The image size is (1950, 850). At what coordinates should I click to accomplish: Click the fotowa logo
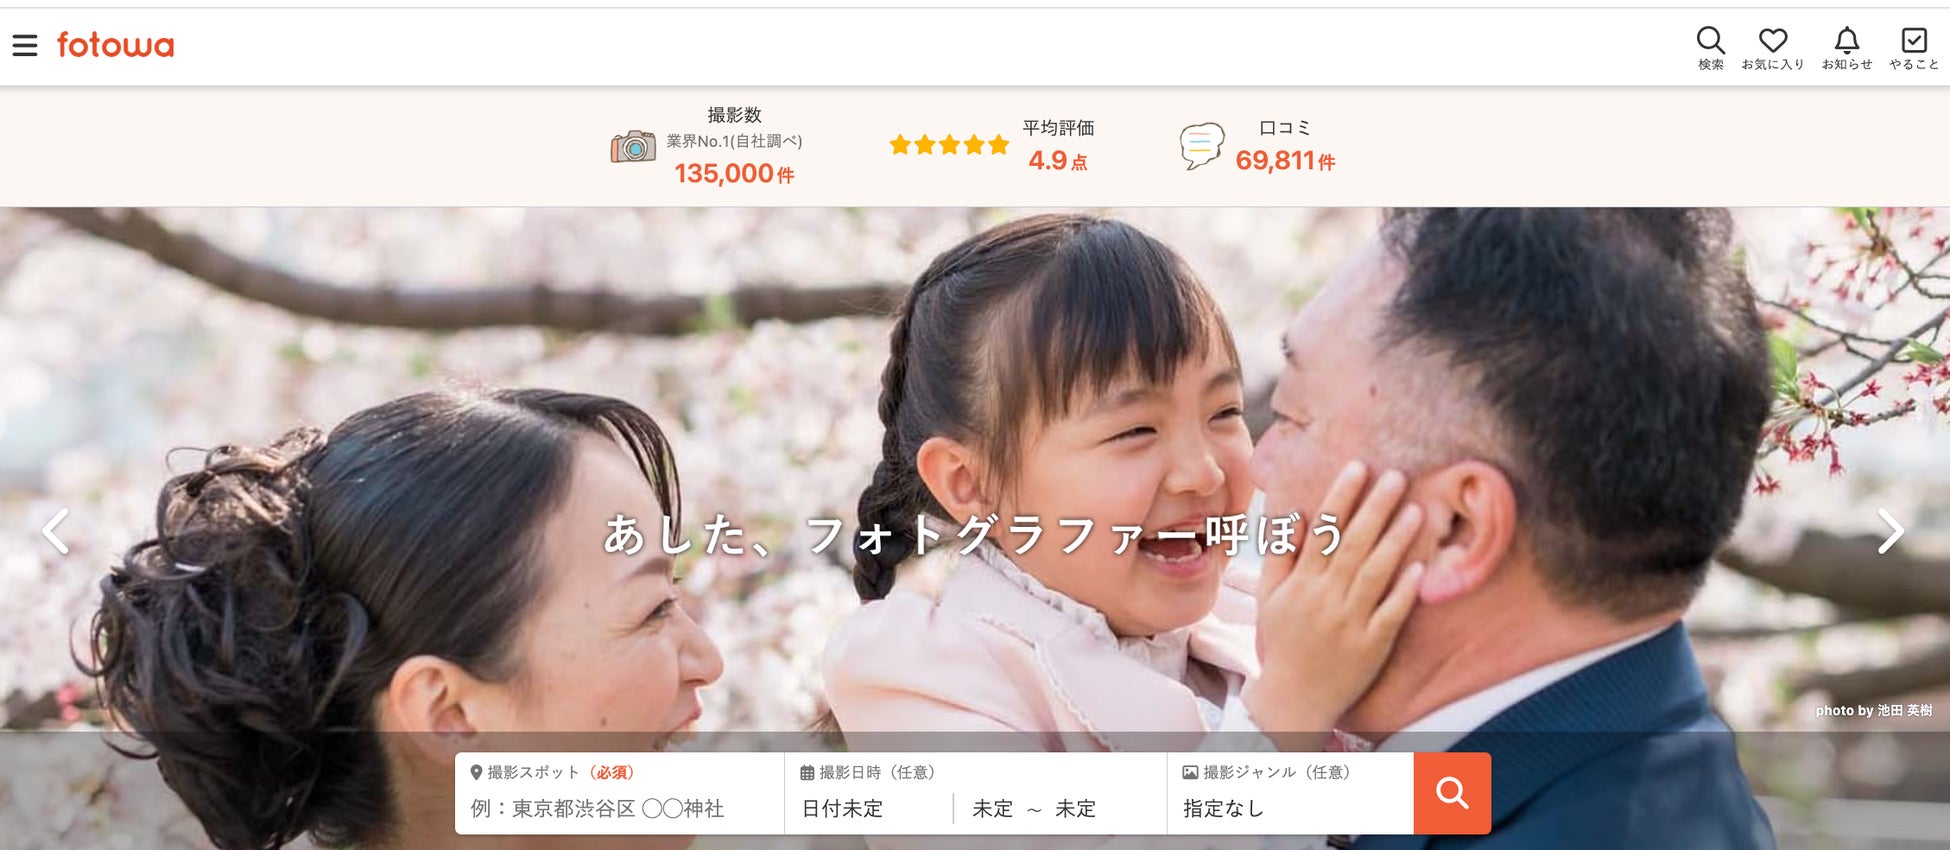point(115,45)
